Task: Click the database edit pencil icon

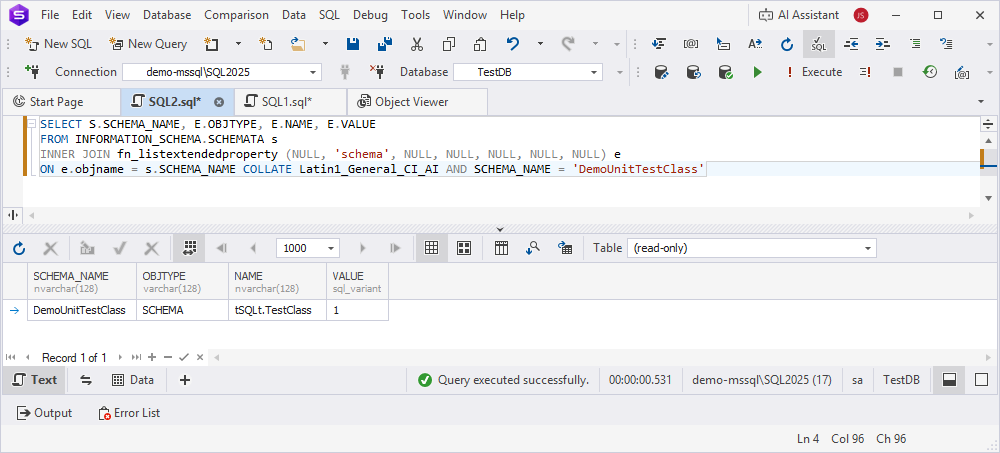Action: (661, 72)
